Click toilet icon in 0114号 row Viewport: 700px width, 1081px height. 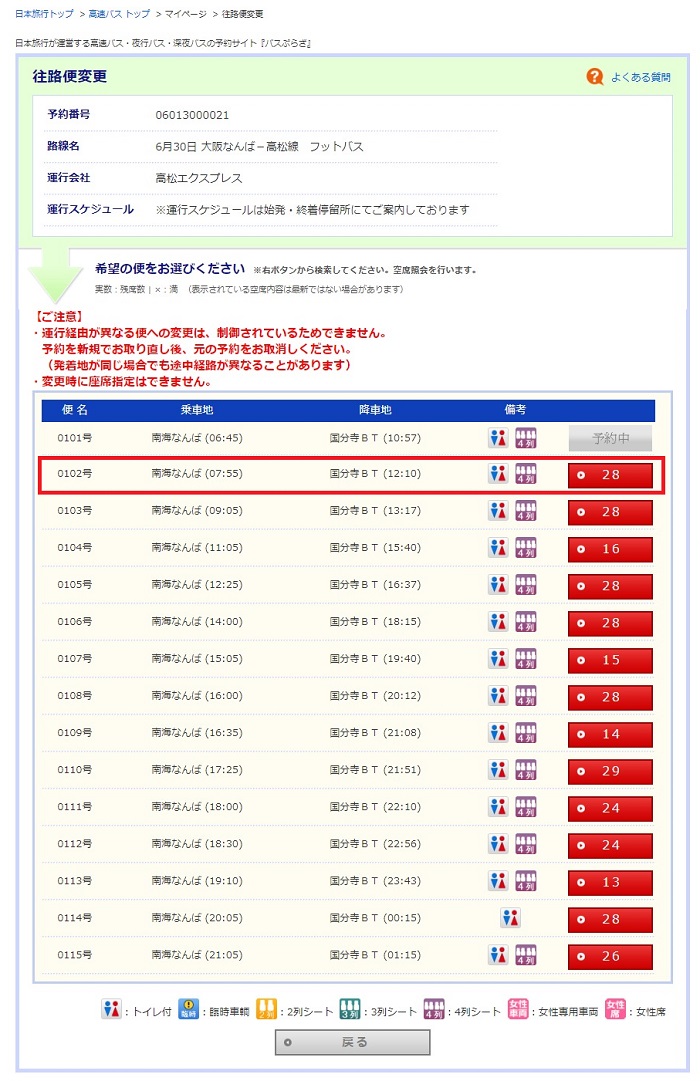coord(511,918)
